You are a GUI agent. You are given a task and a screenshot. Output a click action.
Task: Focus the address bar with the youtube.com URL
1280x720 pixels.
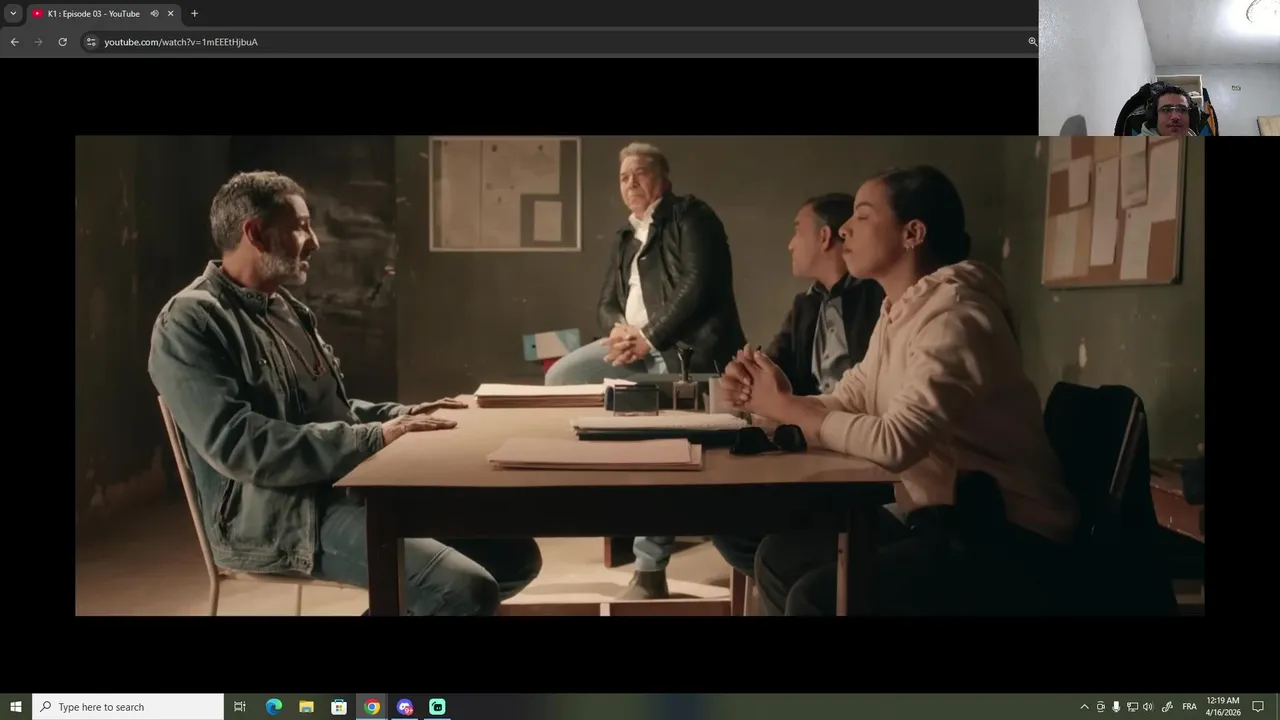click(x=560, y=42)
